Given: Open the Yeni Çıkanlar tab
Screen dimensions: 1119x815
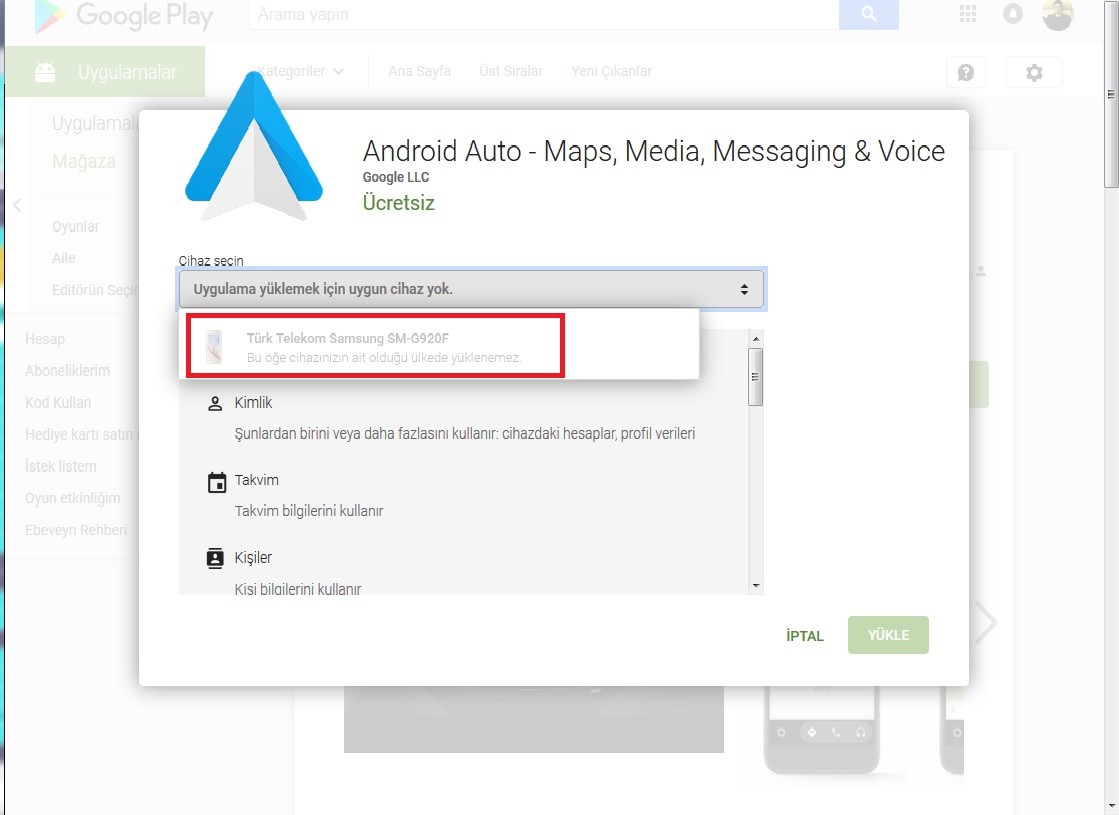Looking at the screenshot, I should click(611, 71).
